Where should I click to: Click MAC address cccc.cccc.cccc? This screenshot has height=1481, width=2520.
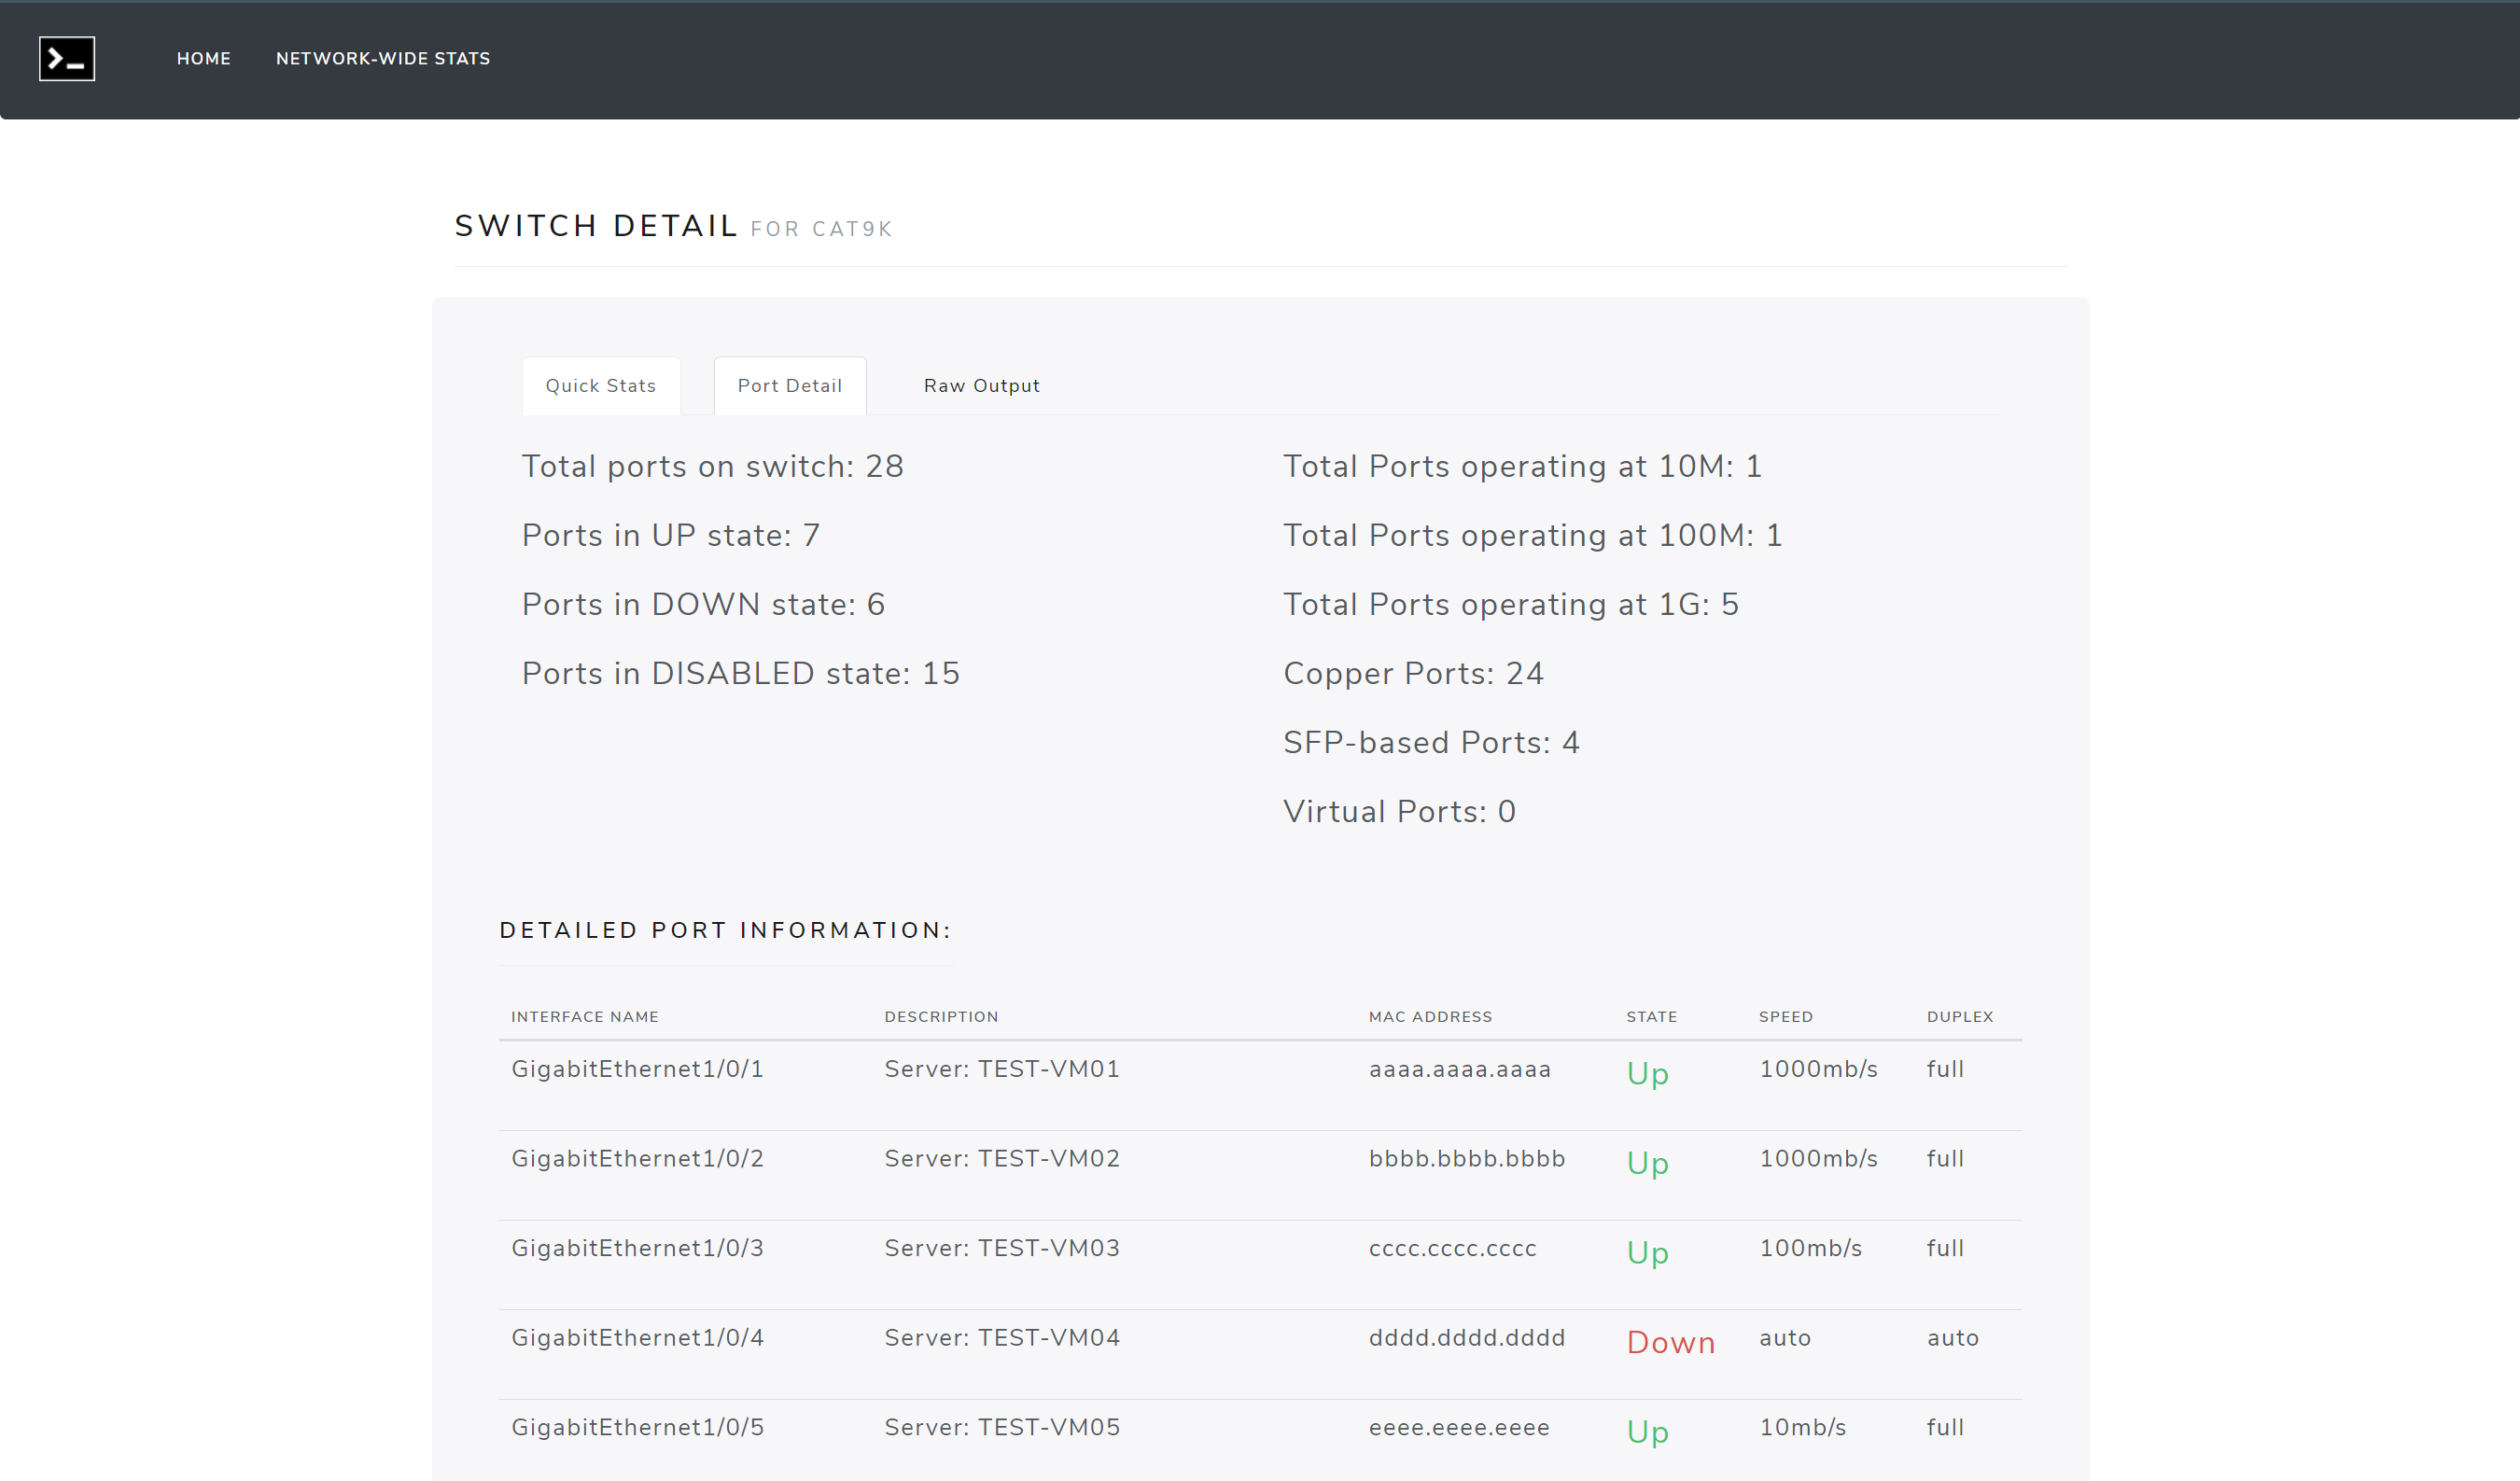pos(1453,1249)
